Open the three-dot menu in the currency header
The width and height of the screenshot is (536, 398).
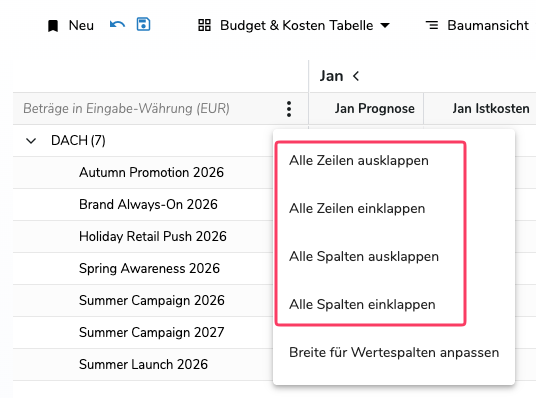coord(289,109)
